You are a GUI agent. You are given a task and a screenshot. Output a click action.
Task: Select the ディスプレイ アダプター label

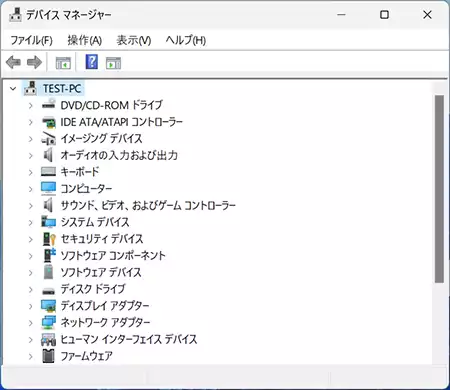[105, 305]
